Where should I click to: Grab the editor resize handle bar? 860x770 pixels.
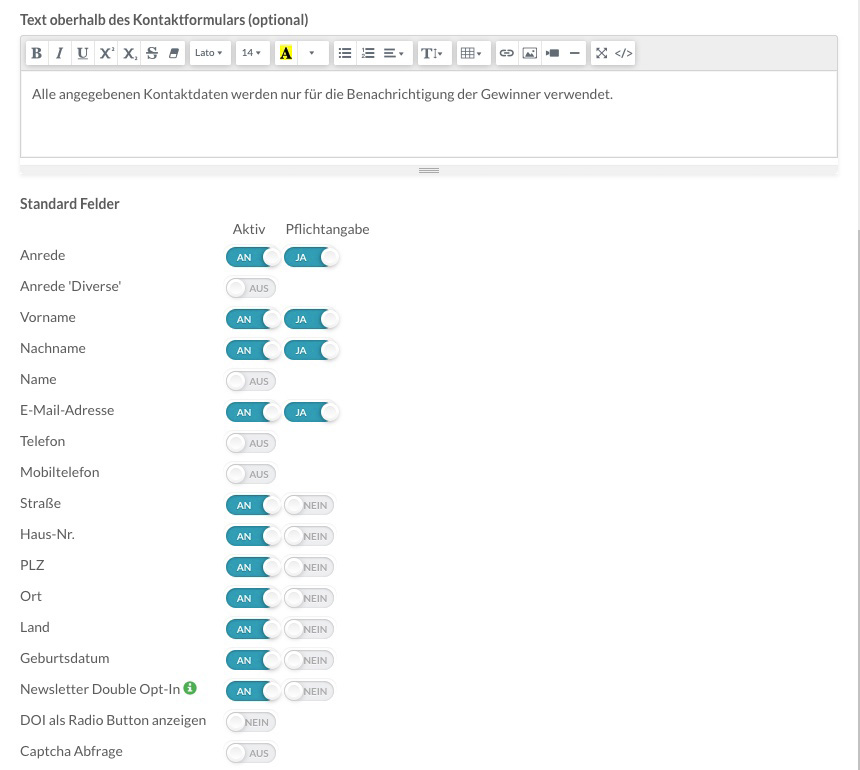429,171
